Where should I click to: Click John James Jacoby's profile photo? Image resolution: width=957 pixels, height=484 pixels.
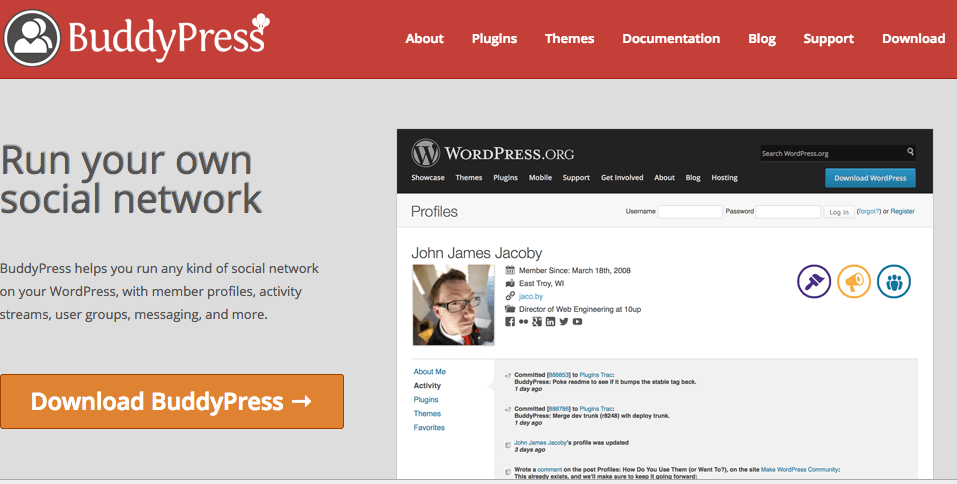coord(453,305)
